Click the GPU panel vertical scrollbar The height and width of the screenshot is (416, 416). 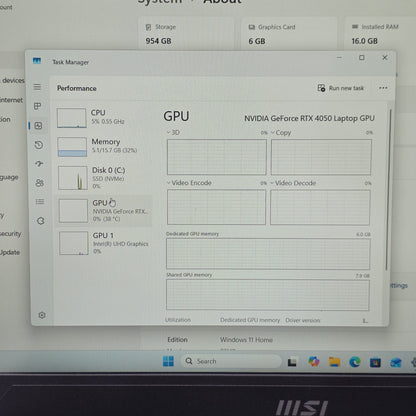tap(387, 189)
